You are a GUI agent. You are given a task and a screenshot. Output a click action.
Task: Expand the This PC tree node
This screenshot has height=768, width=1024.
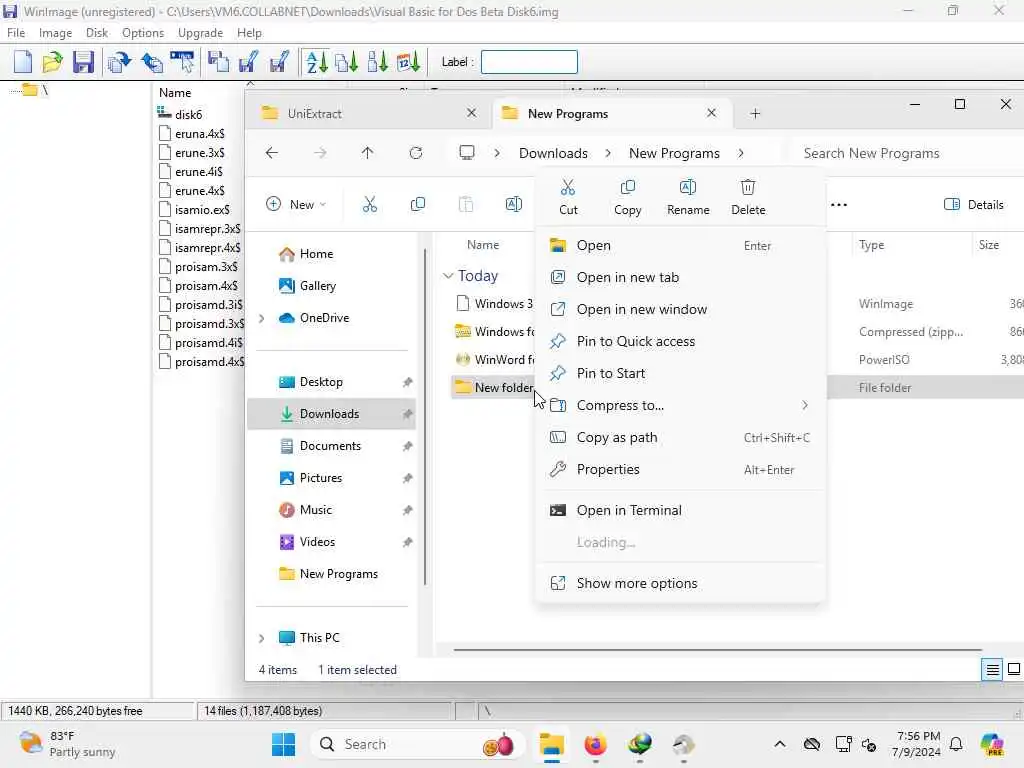point(262,638)
